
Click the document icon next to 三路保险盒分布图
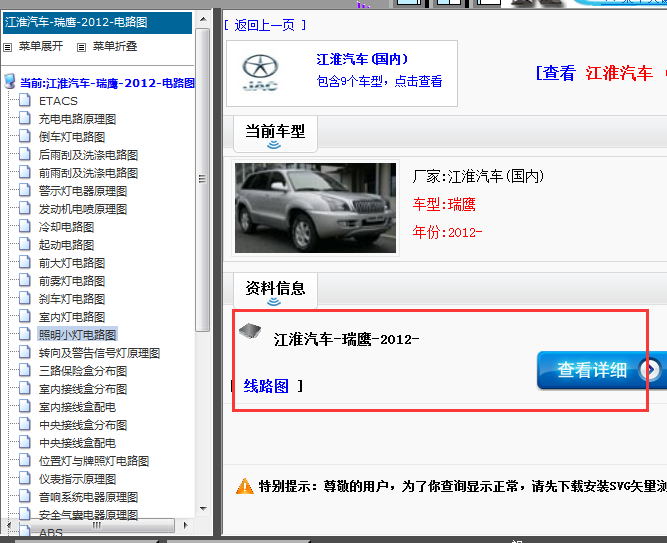[x=25, y=370]
